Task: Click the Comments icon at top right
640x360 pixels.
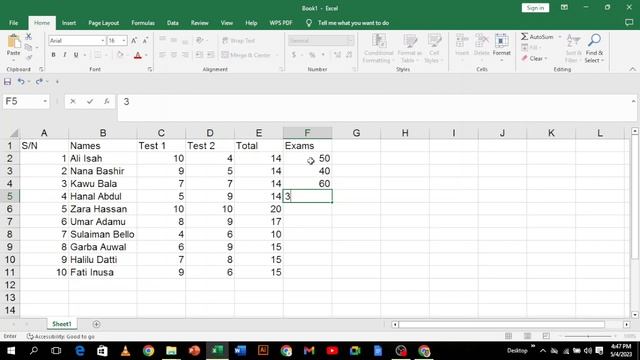Action: coord(629,23)
